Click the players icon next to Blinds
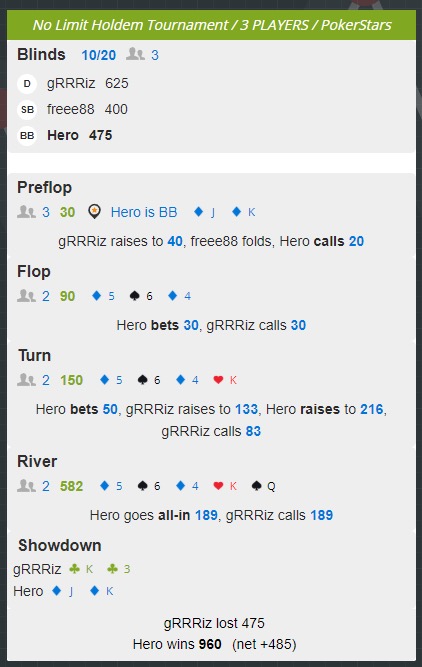Image resolution: width=422 pixels, height=667 pixels. click(135, 54)
